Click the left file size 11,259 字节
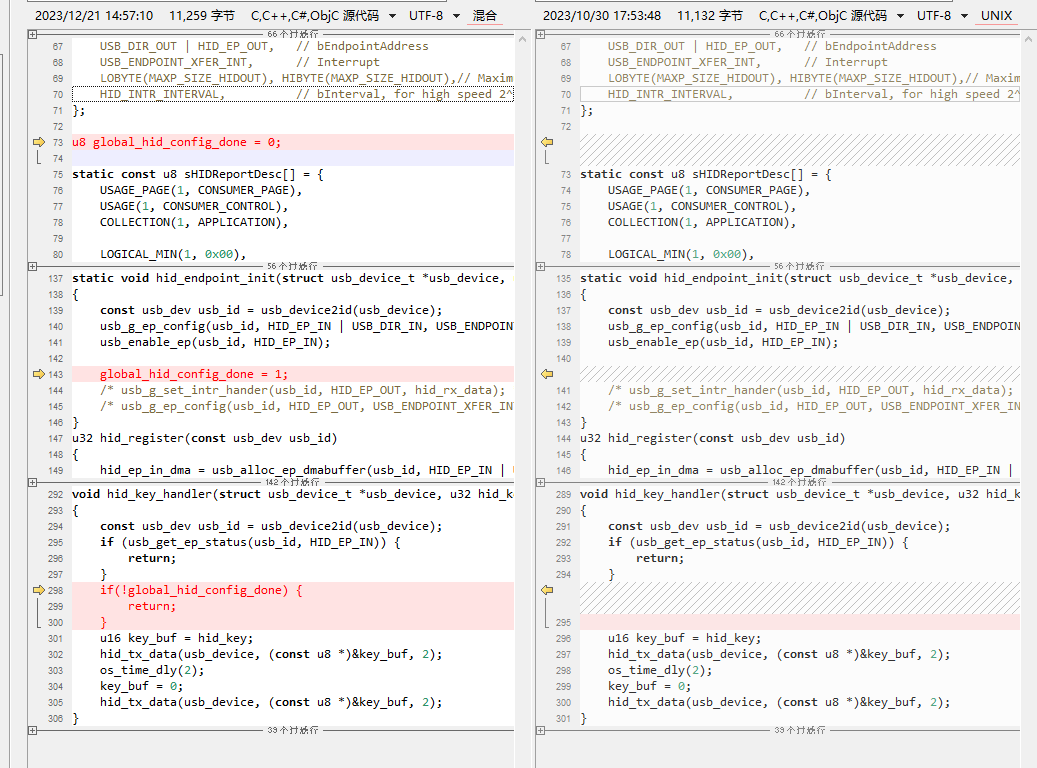 [202, 15]
